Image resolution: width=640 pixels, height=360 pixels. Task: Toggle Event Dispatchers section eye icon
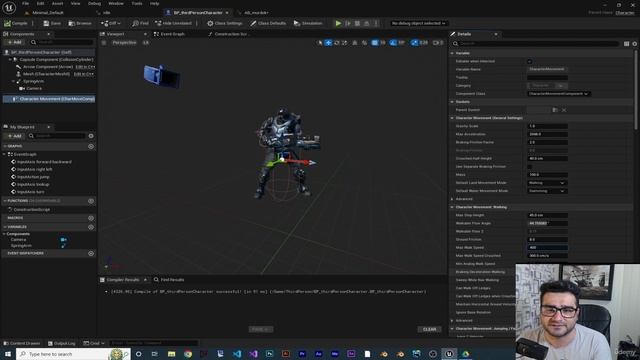(x=91, y=253)
